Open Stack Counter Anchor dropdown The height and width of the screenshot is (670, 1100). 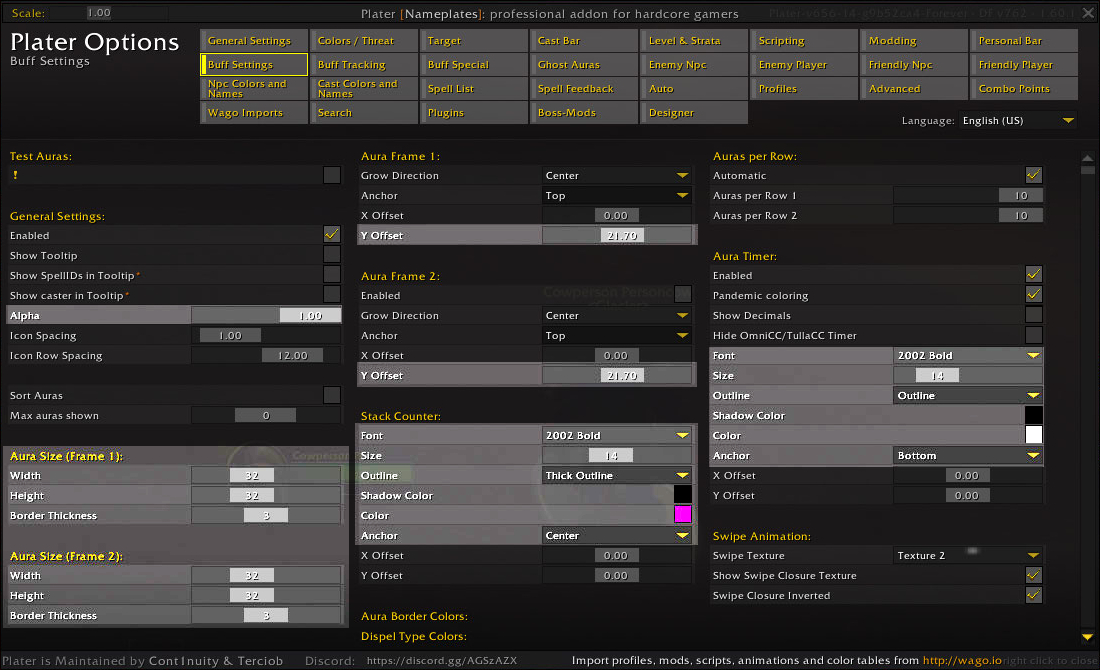click(617, 535)
